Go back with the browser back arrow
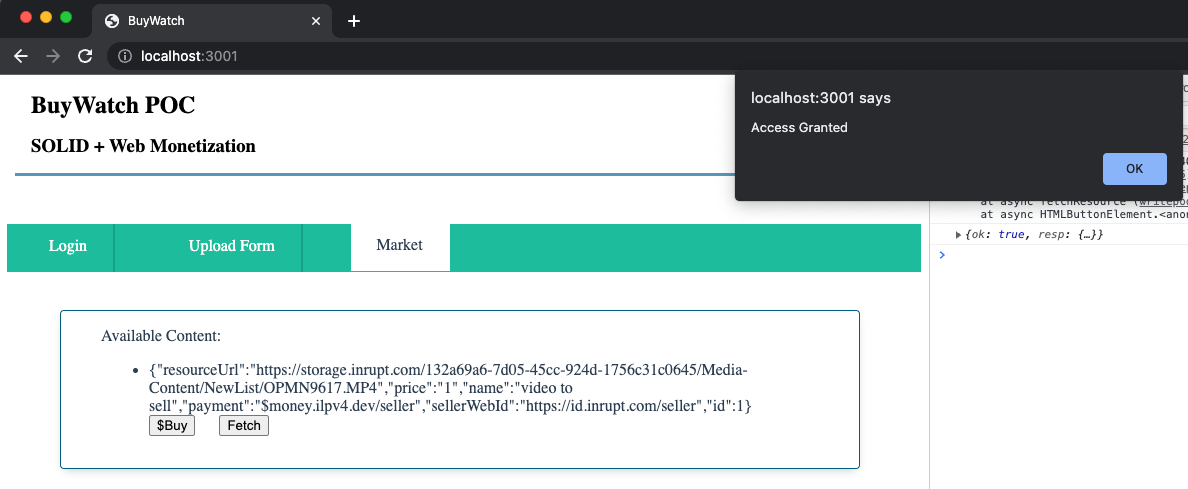The width and height of the screenshot is (1188, 489). click(x=21, y=56)
